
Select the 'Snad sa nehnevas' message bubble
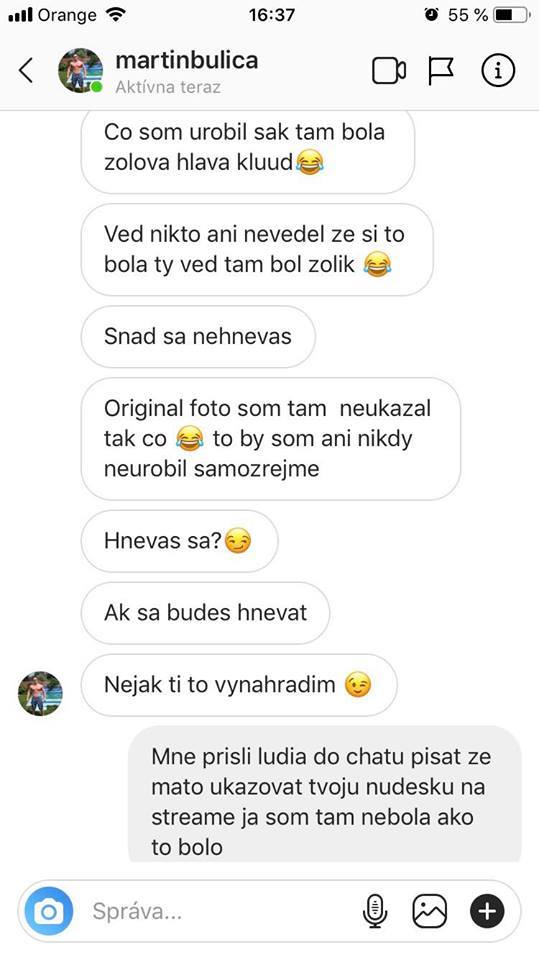(198, 337)
